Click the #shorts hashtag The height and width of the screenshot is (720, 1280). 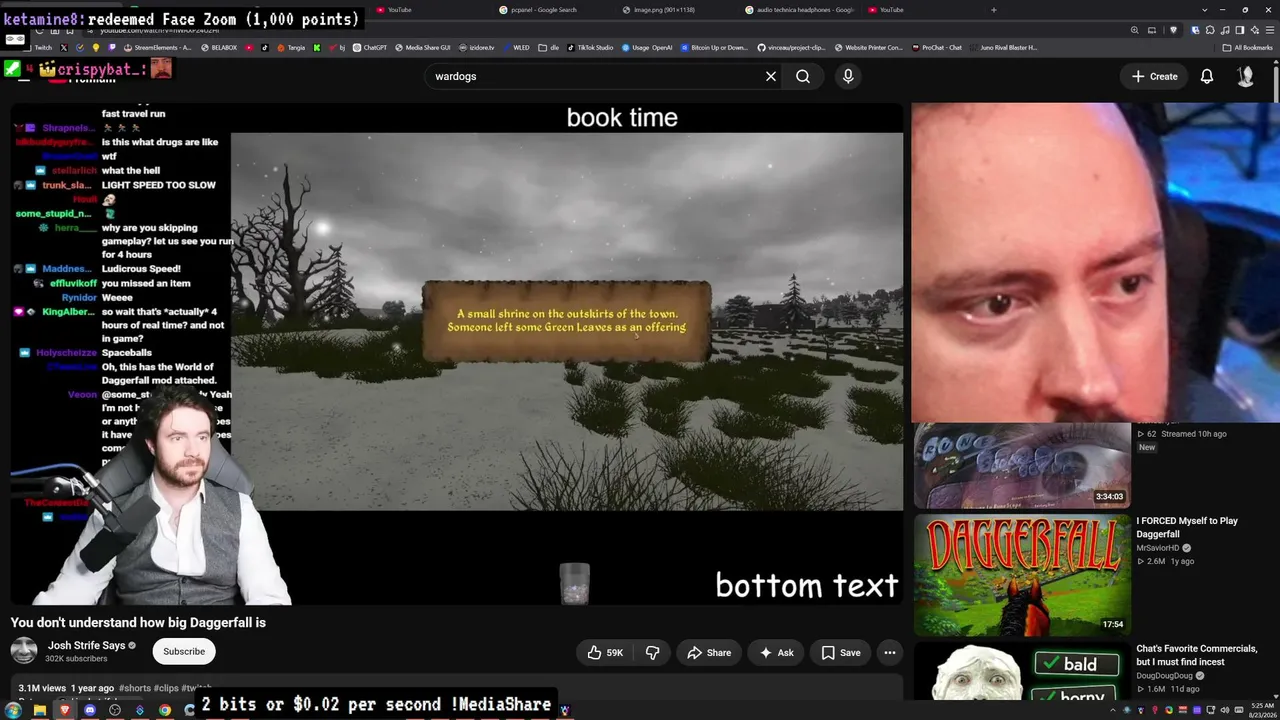[x=135, y=689]
